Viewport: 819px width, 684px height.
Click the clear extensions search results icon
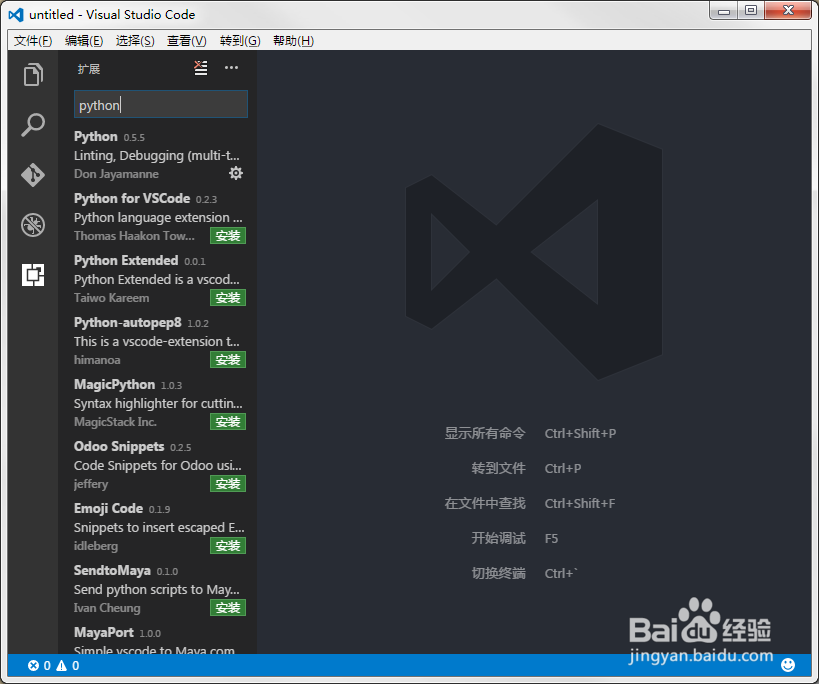200,68
